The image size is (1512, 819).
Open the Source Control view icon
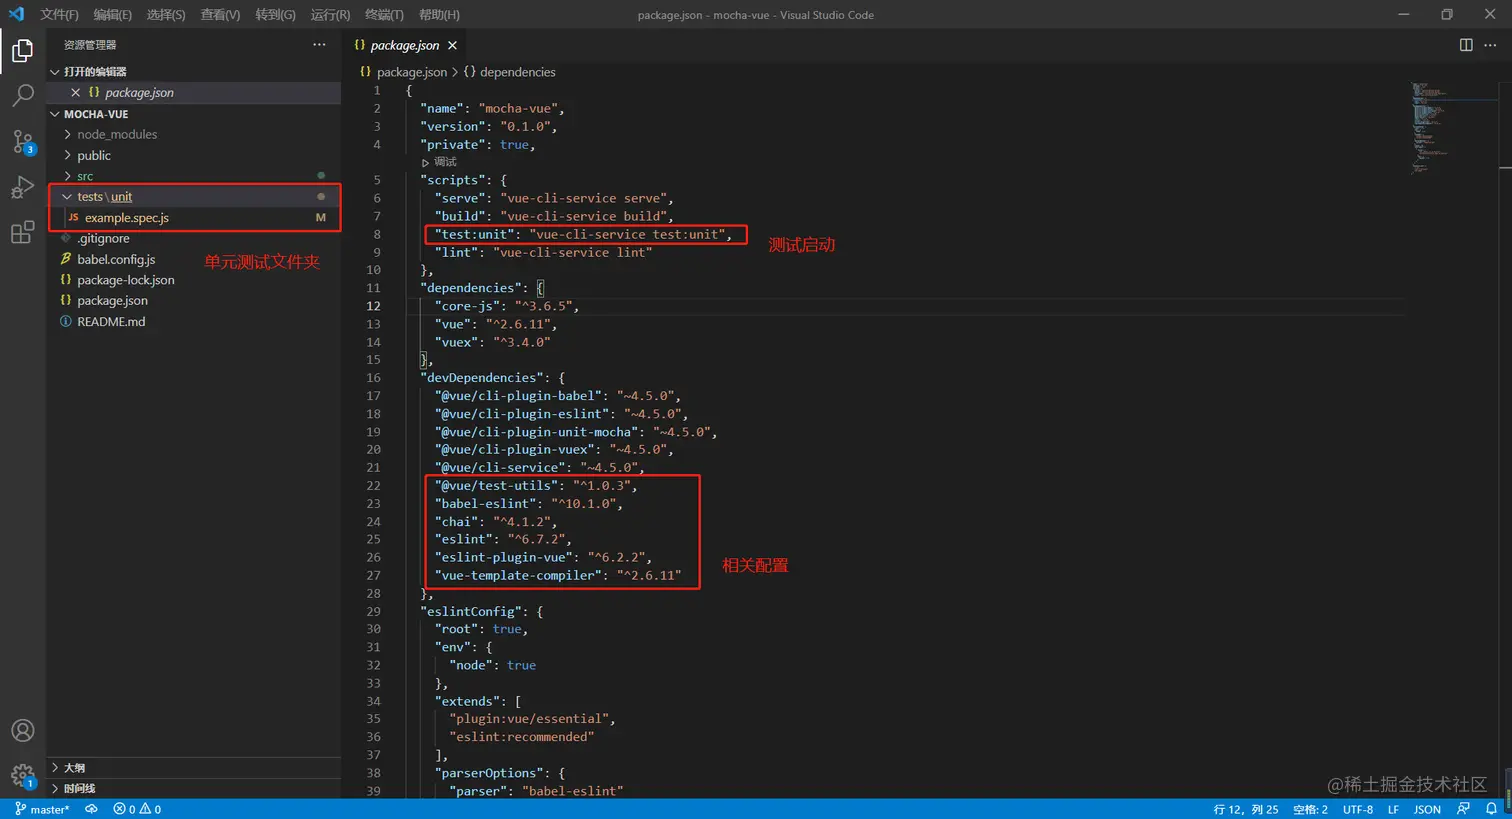coord(22,142)
